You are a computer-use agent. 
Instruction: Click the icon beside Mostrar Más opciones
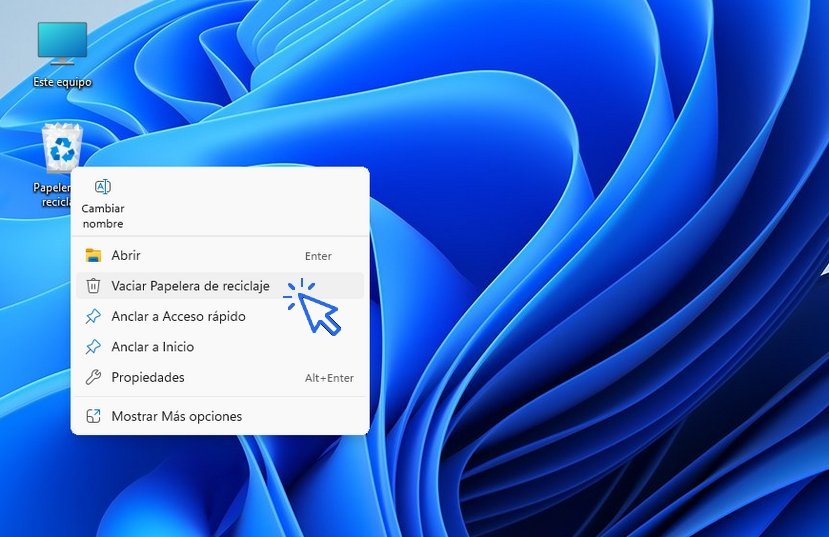(93, 416)
